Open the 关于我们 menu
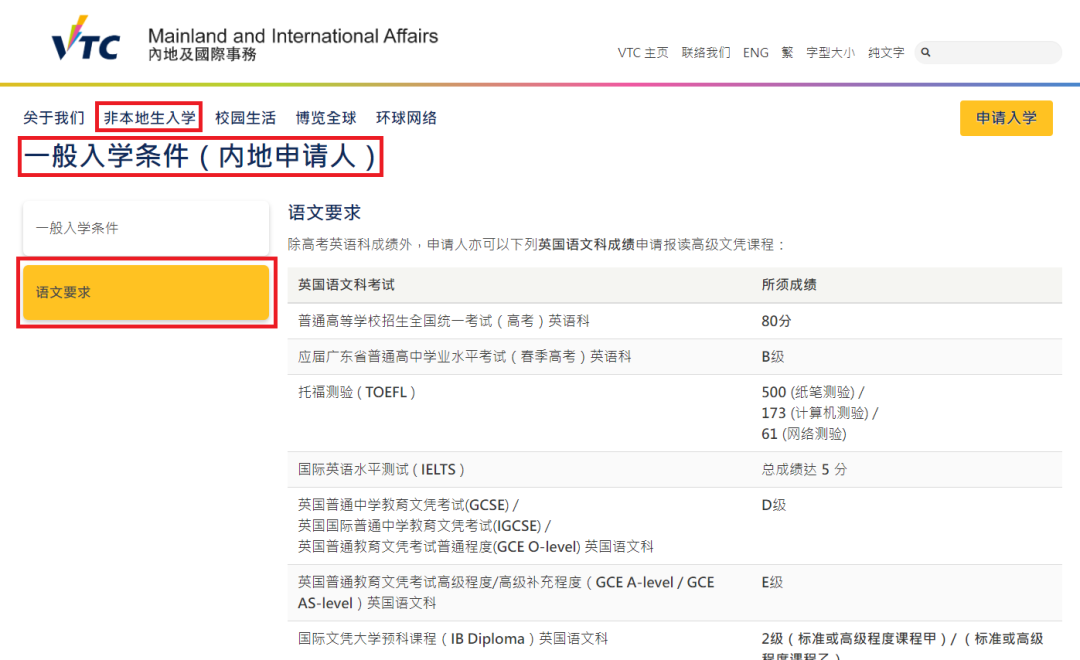Screen dimensions: 1080x660 [54, 118]
